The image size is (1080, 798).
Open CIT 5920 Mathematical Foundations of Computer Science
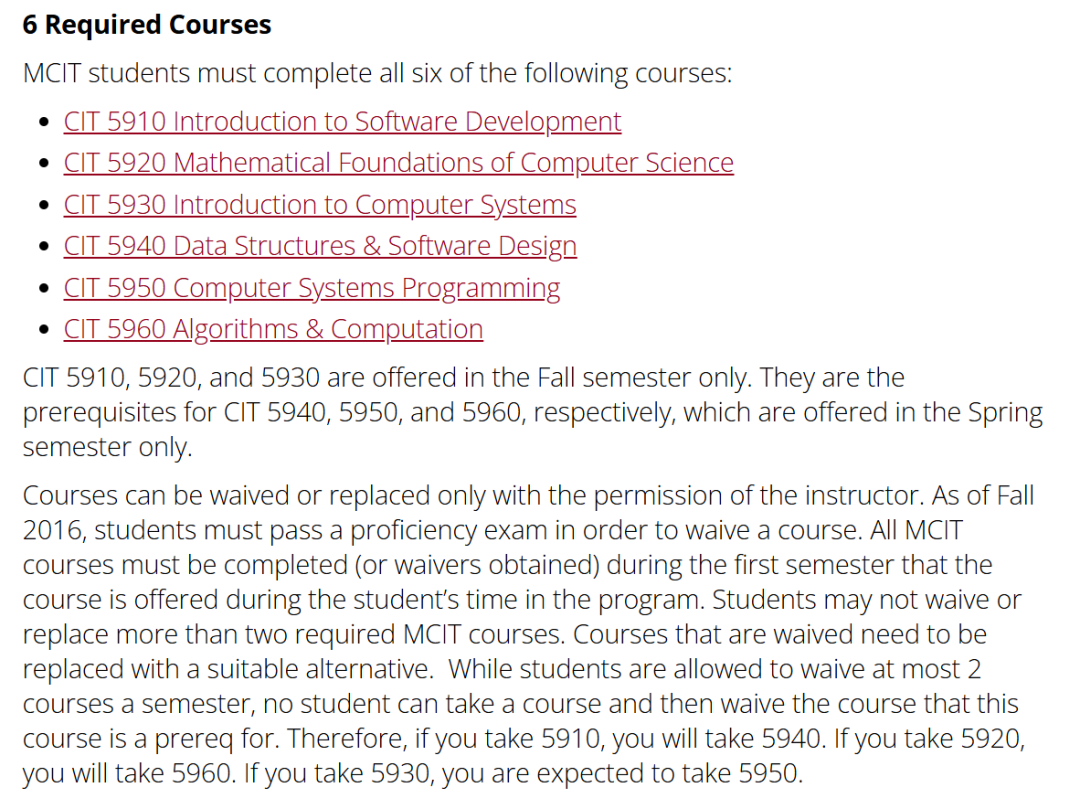tap(398, 163)
